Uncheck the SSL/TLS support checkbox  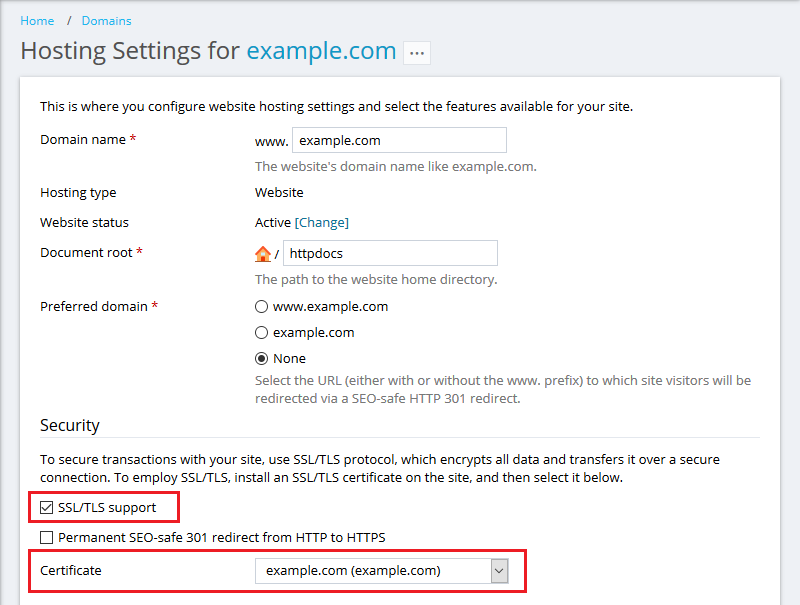tap(46, 507)
